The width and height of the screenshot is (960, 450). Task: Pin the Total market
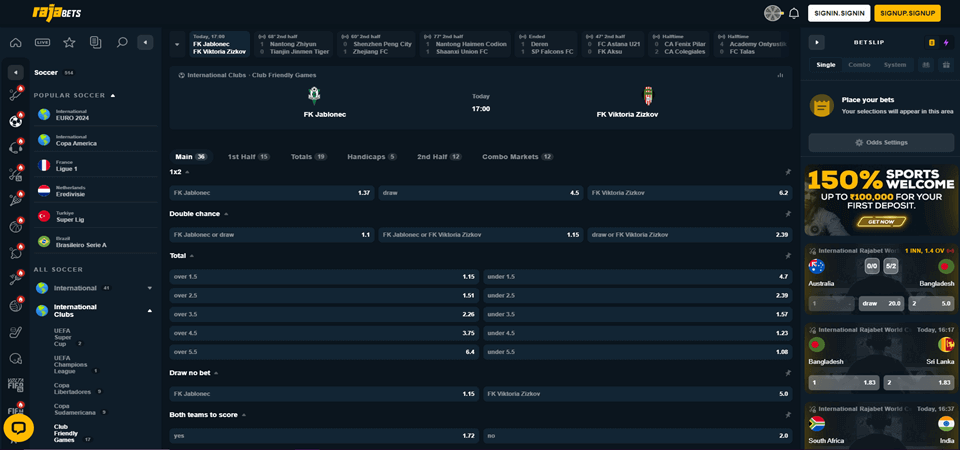pos(788,256)
